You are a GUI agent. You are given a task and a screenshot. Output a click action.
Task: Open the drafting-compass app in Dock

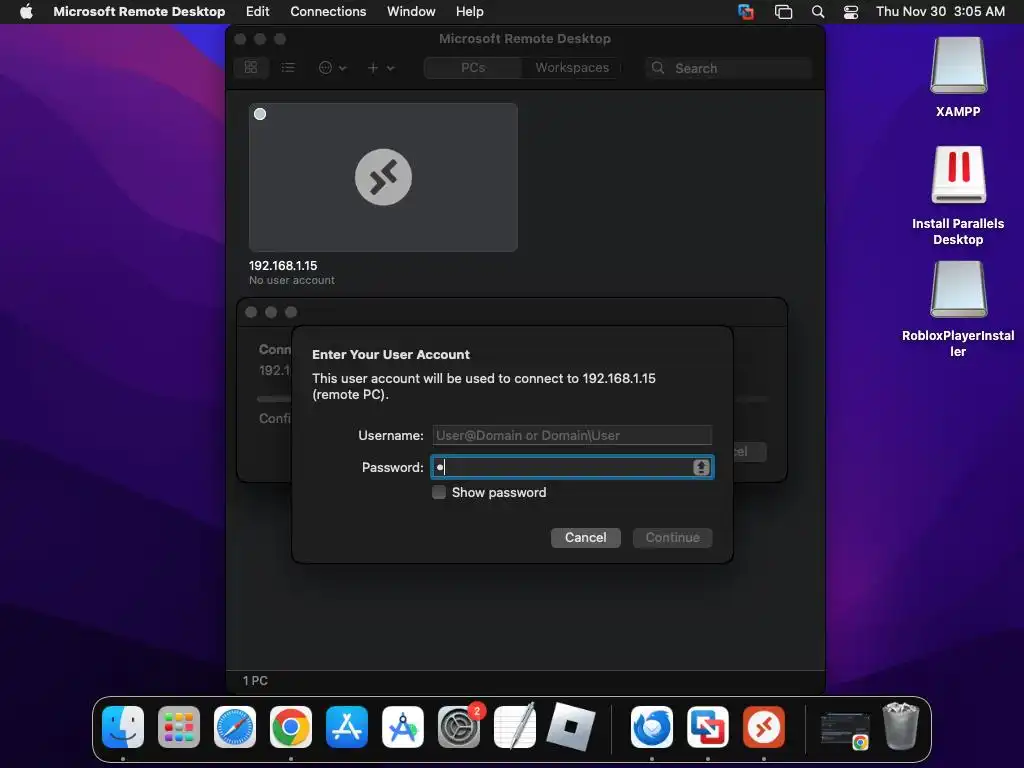click(x=403, y=727)
